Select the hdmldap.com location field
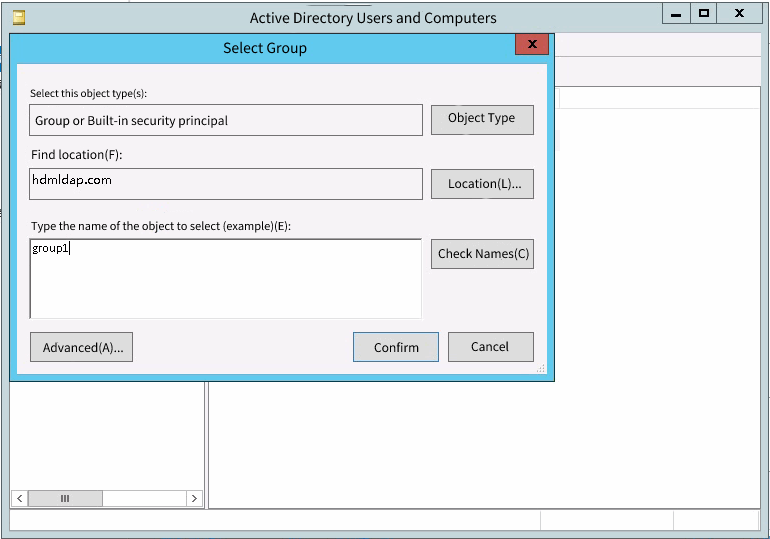The width and height of the screenshot is (770, 539). click(x=226, y=184)
